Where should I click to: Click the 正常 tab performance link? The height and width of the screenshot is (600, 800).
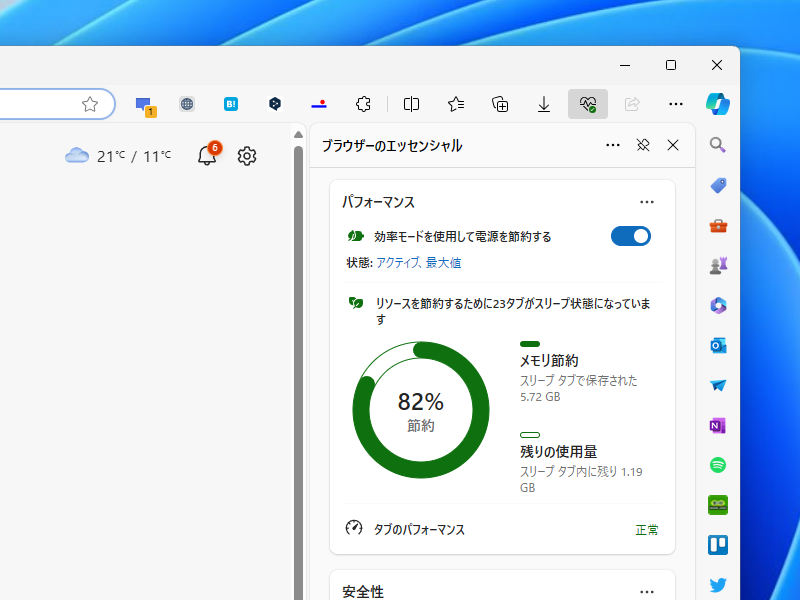647,530
